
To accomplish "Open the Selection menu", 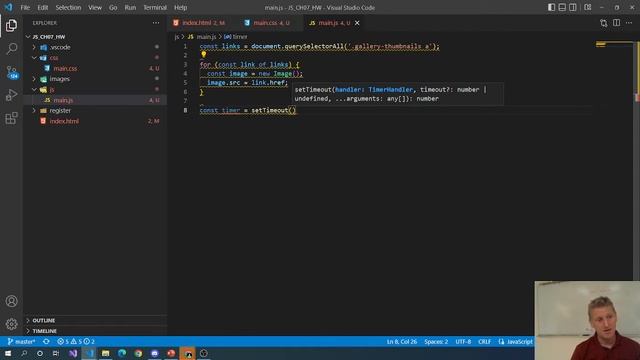I will pos(68,7).
